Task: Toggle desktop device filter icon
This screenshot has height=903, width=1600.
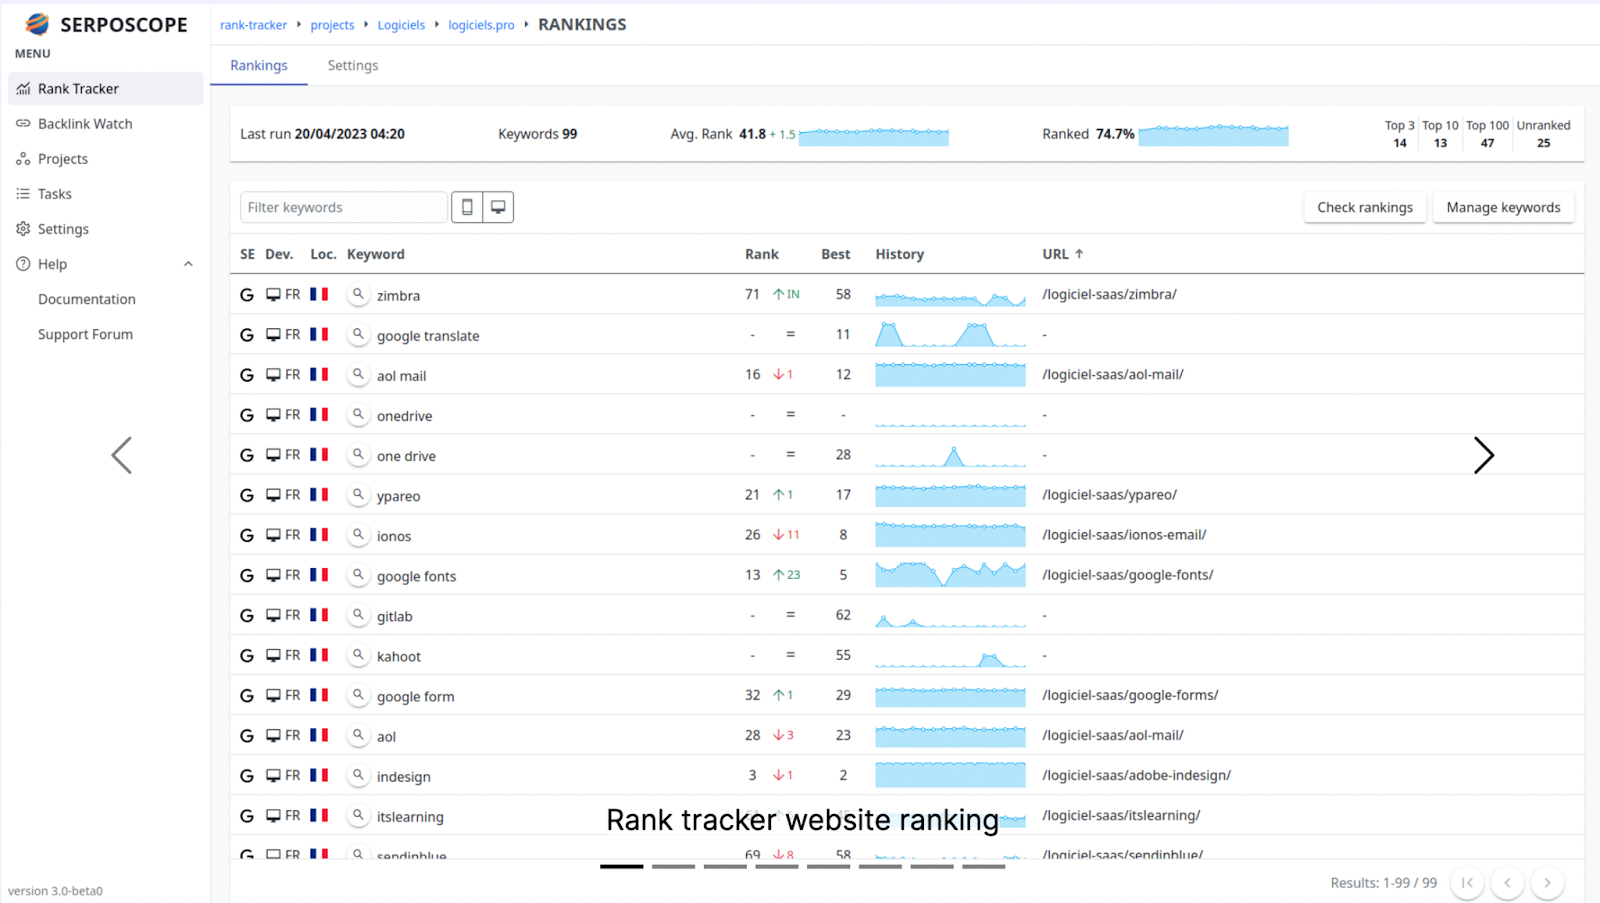Action: (x=498, y=207)
